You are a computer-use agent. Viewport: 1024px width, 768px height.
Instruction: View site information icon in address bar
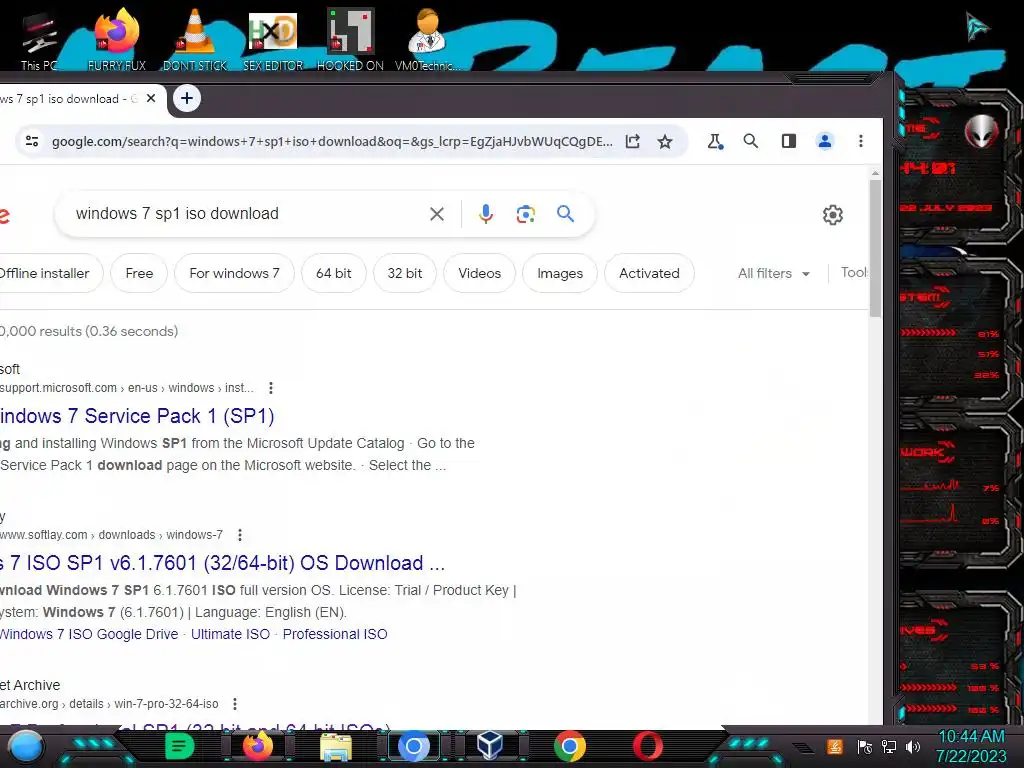pos(31,141)
